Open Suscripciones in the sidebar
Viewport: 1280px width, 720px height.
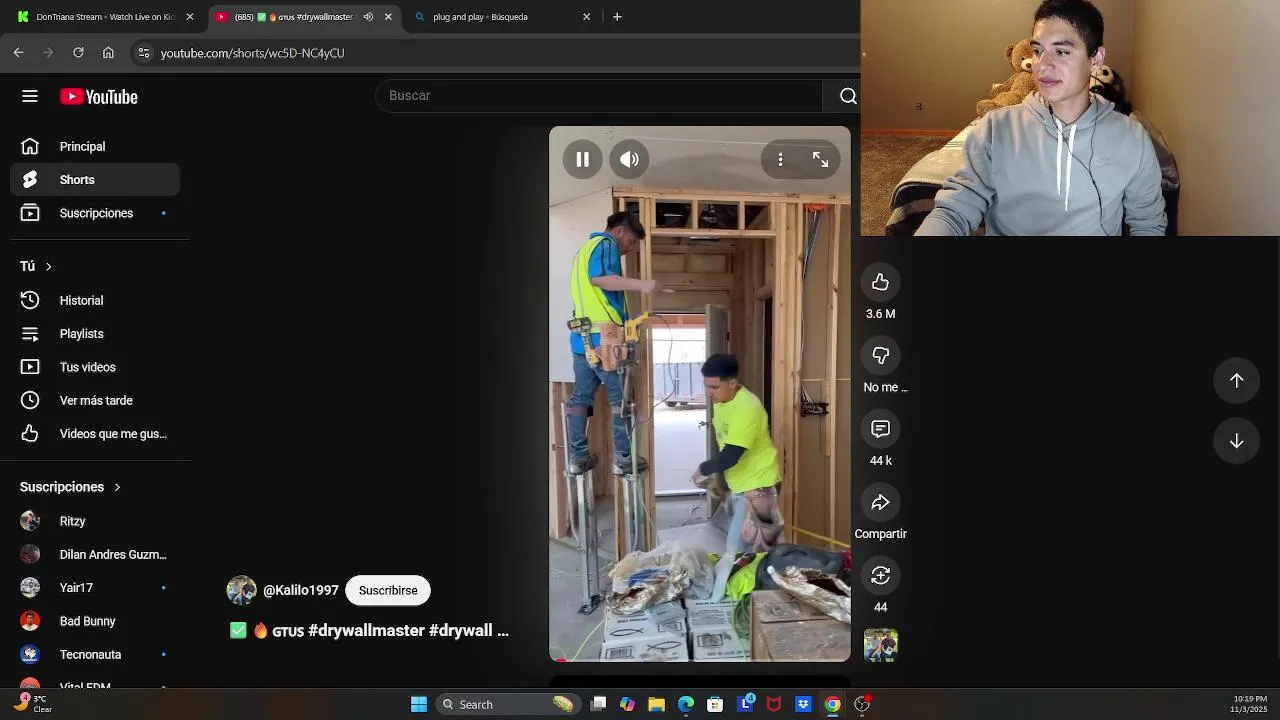click(x=95, y=213)
